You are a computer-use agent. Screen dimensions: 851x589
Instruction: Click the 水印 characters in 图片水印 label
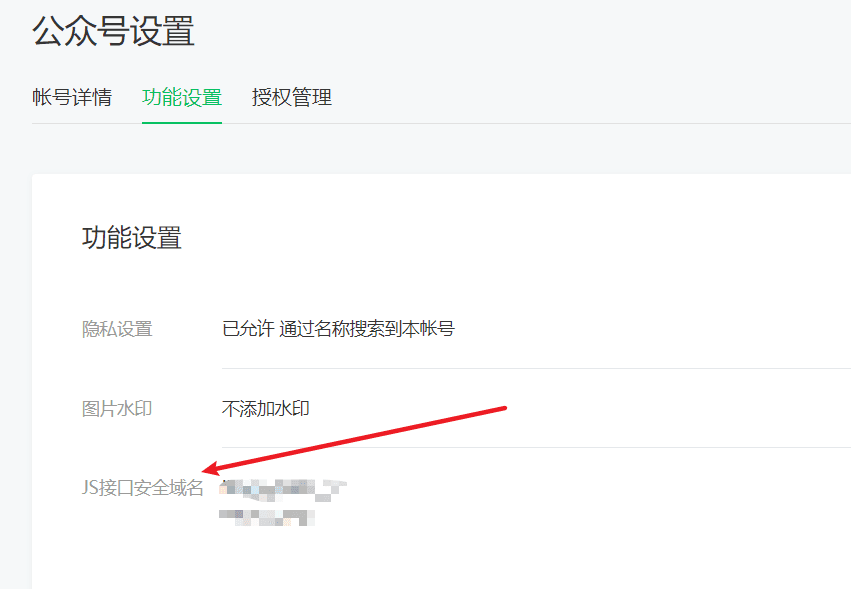tap(135, 409)
